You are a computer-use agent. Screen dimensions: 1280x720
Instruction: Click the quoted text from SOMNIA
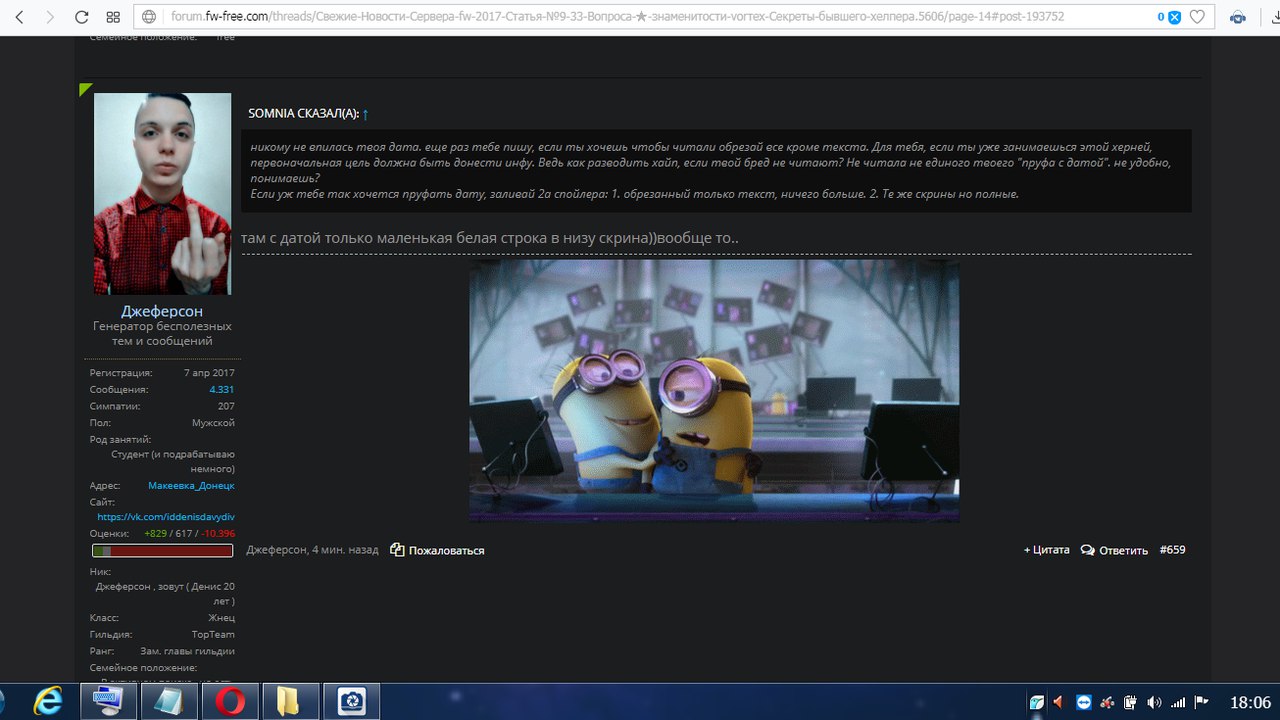716,170
